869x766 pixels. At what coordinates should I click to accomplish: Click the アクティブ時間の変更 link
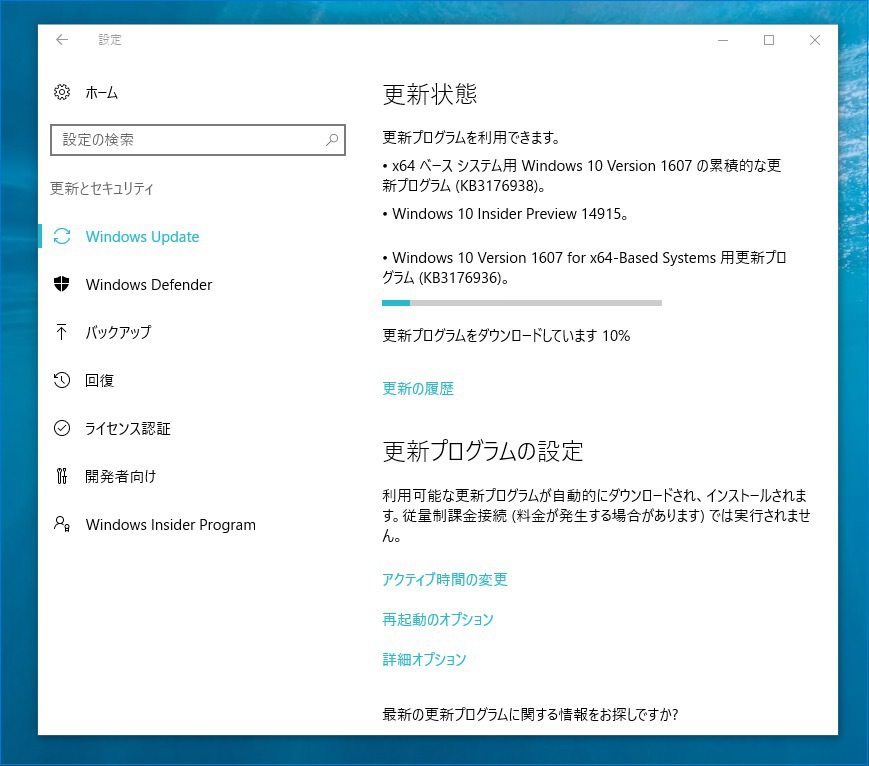click(445, 580)
